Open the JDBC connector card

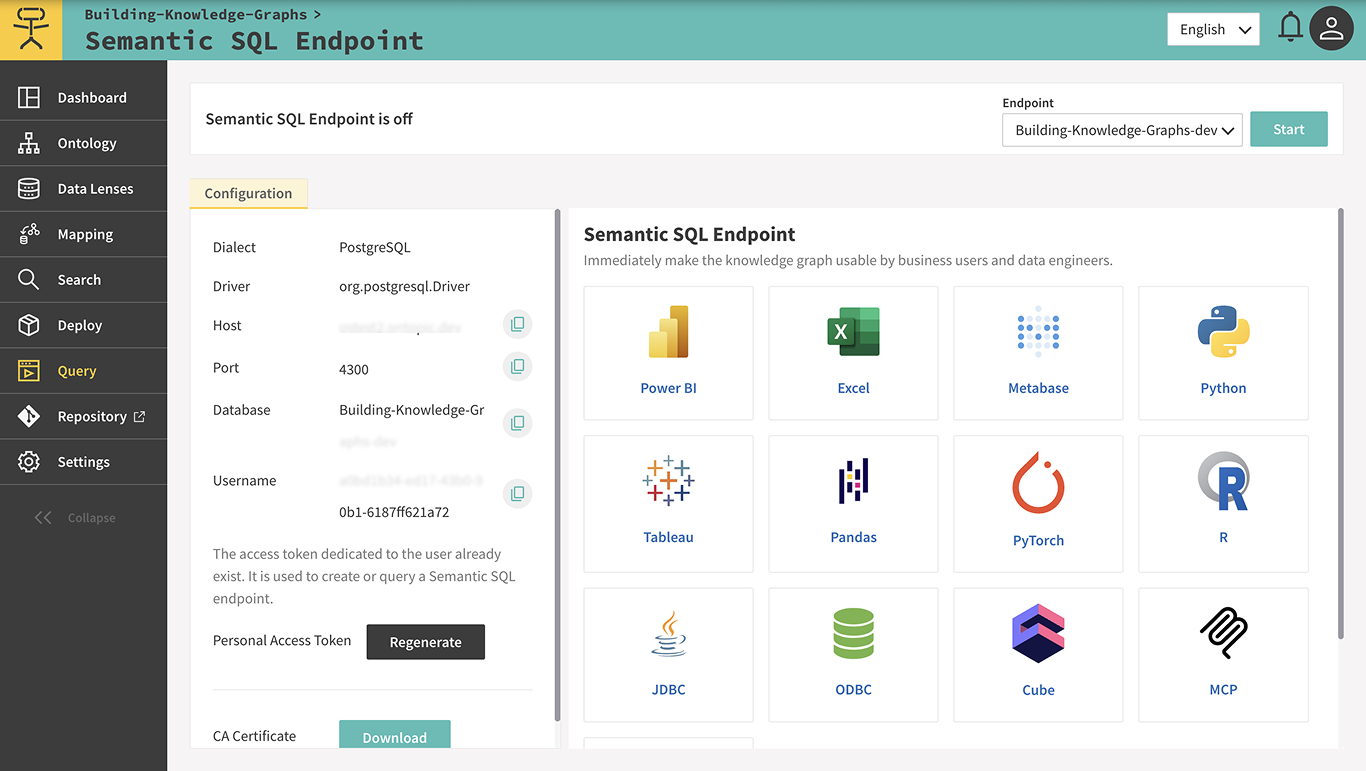click(668, 655)
